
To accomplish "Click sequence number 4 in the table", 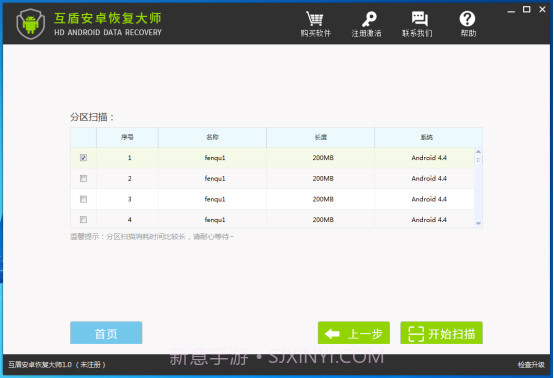I will tap(130, 220).
